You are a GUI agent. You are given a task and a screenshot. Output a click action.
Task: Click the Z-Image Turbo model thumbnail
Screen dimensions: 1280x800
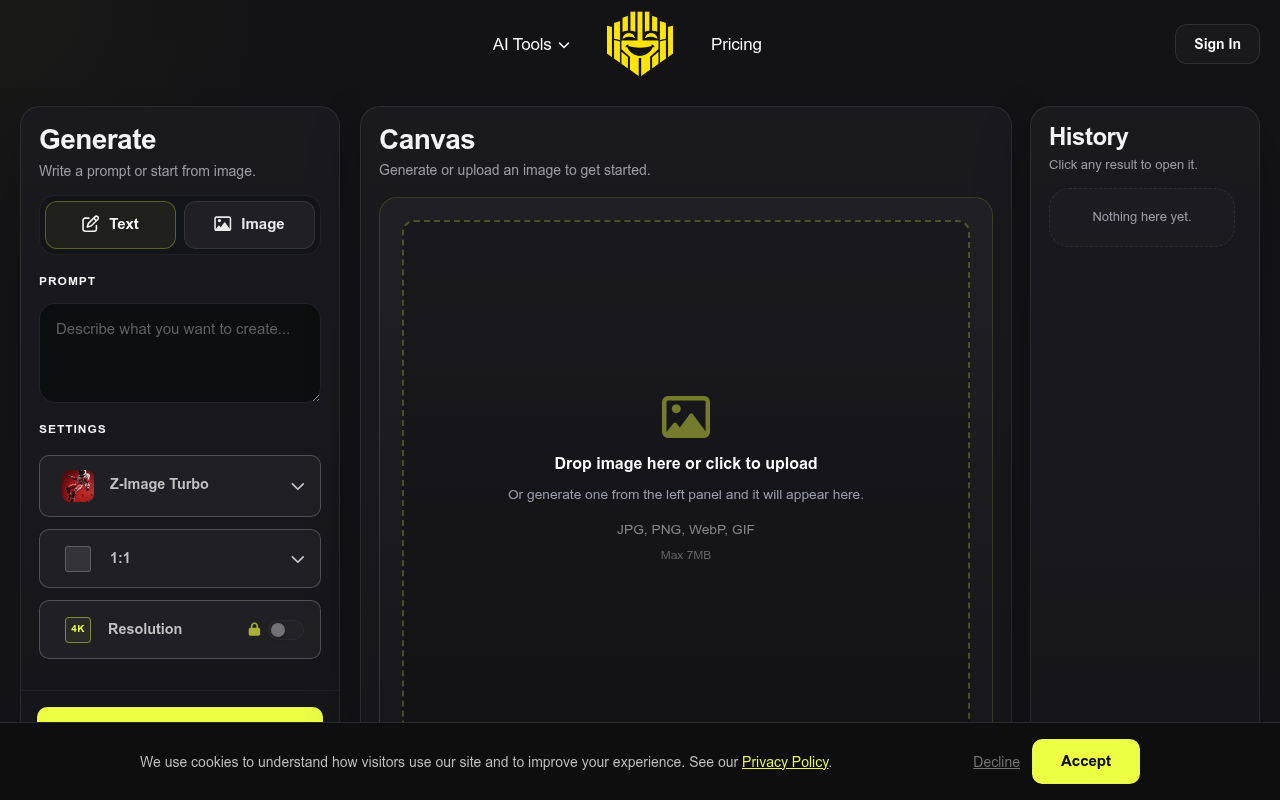[78, 485]
